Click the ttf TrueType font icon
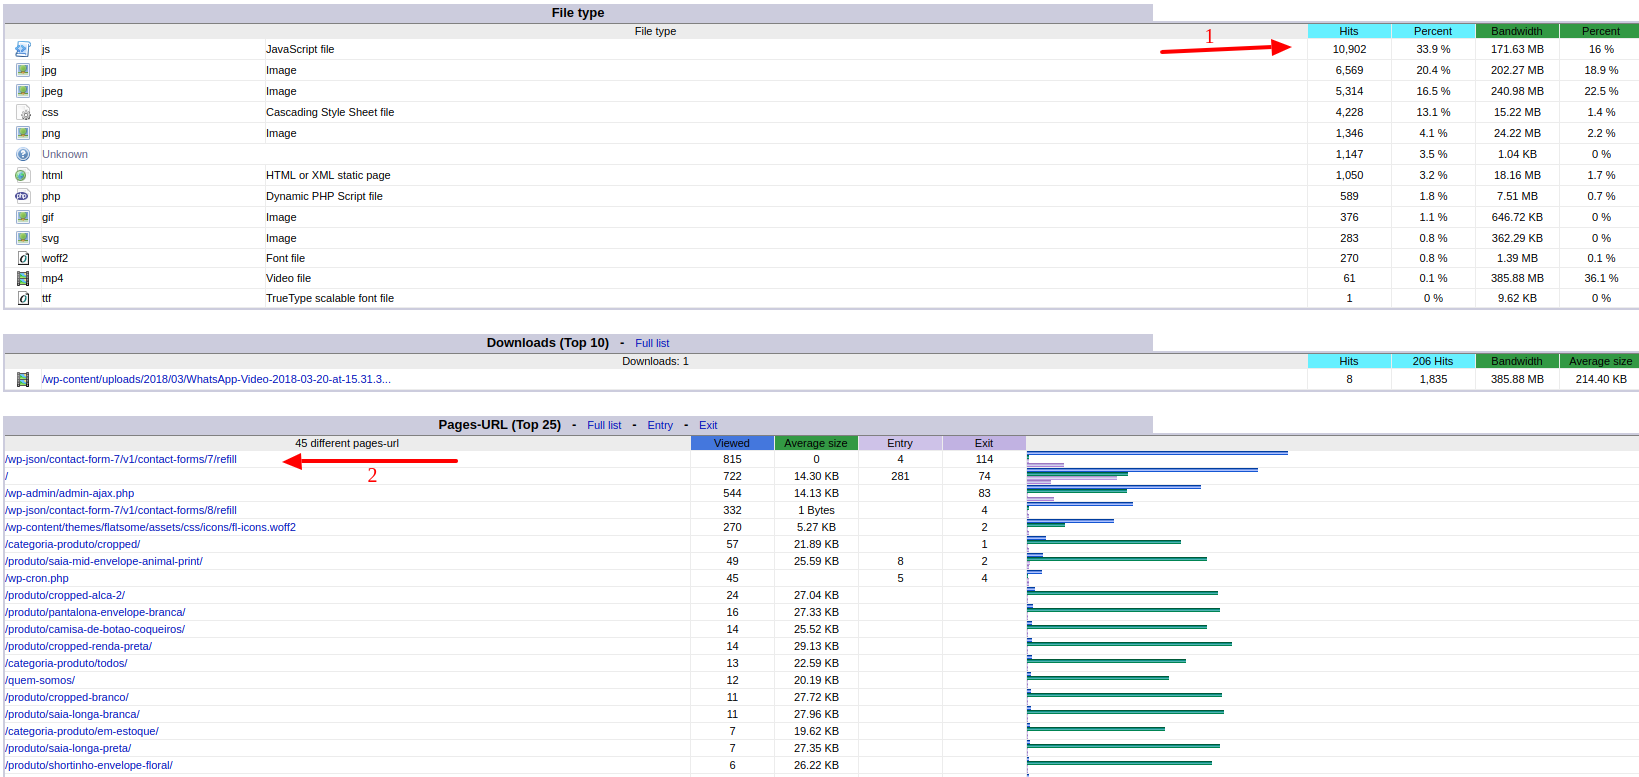This screenshot has height=777, width=1639. point(23,298)
